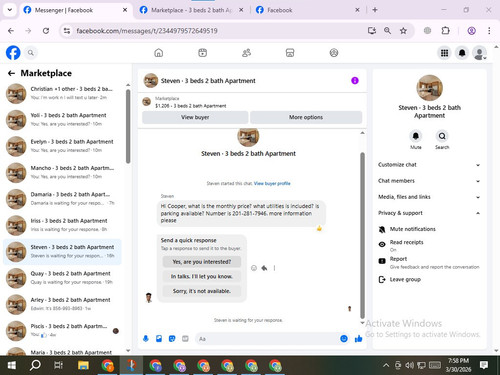Viewport: 500px width, 375px height.
Task: Send a thumbs-up like
Action: [359, 339]
